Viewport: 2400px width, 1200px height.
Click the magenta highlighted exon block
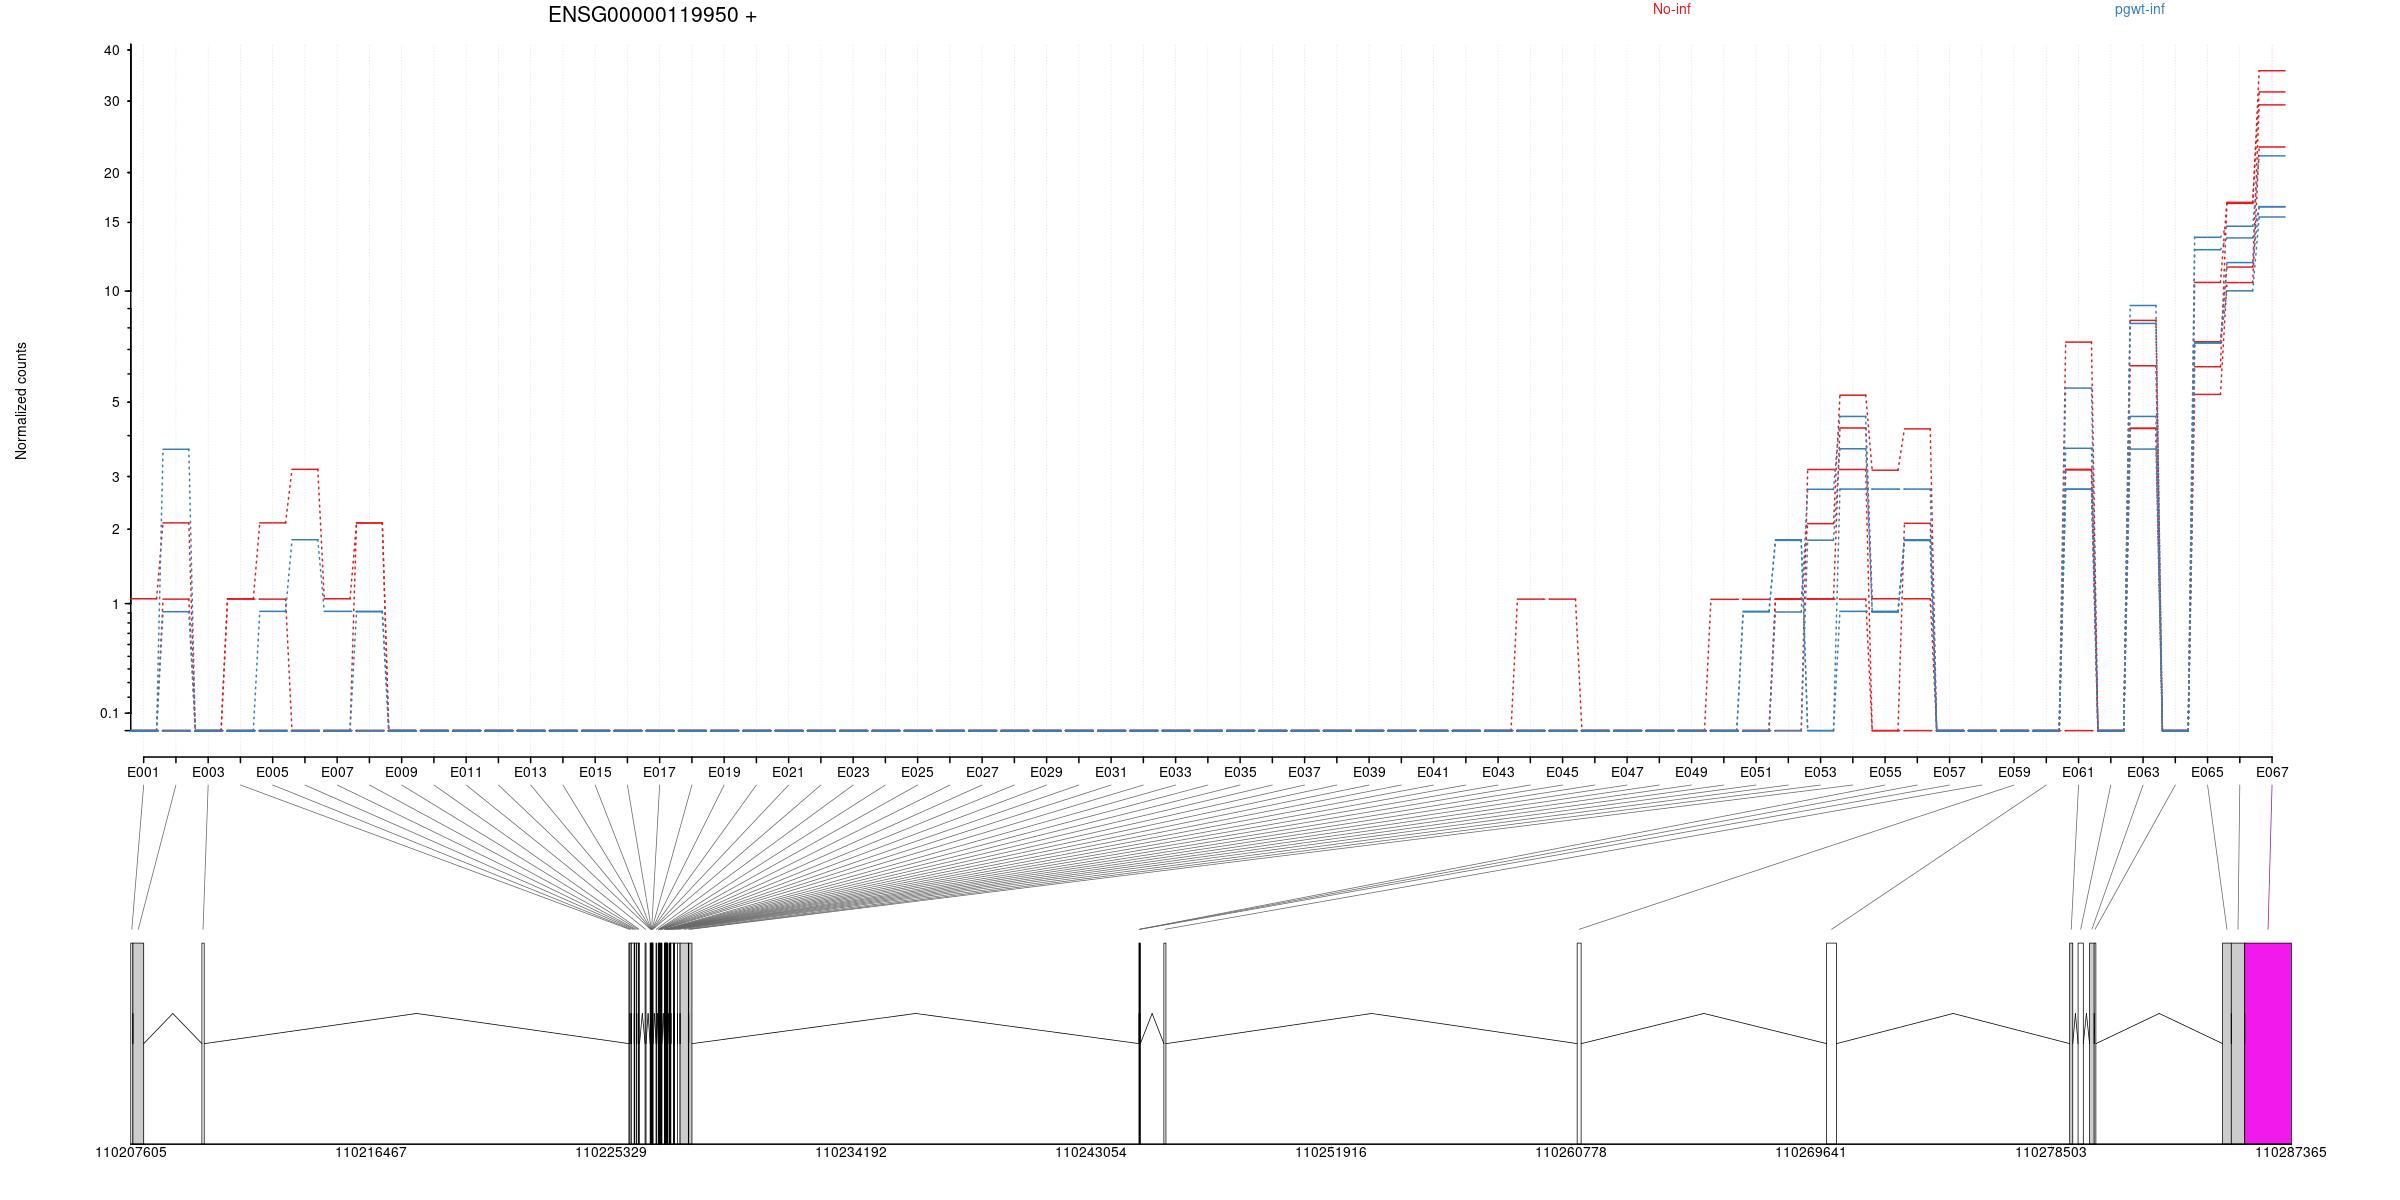click(2268, 1043)
